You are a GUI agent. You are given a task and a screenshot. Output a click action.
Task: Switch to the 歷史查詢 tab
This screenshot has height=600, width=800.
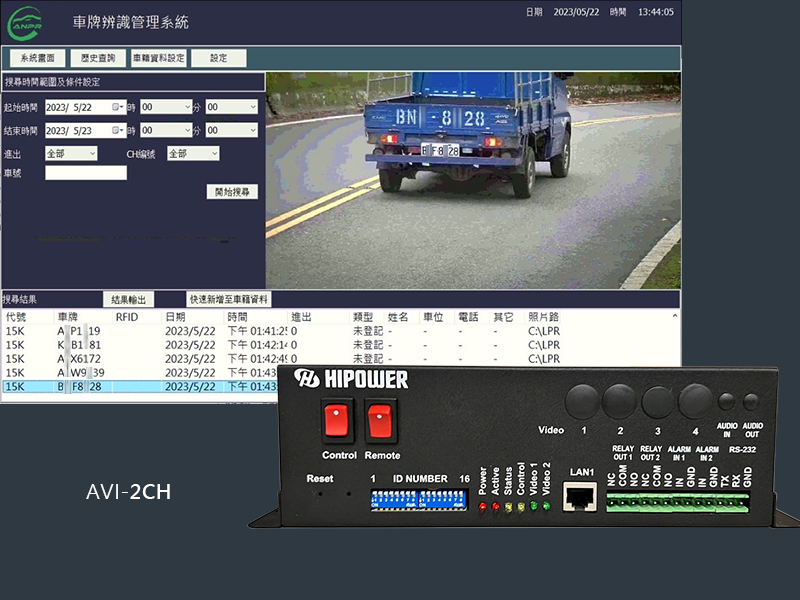pos(99,58)
